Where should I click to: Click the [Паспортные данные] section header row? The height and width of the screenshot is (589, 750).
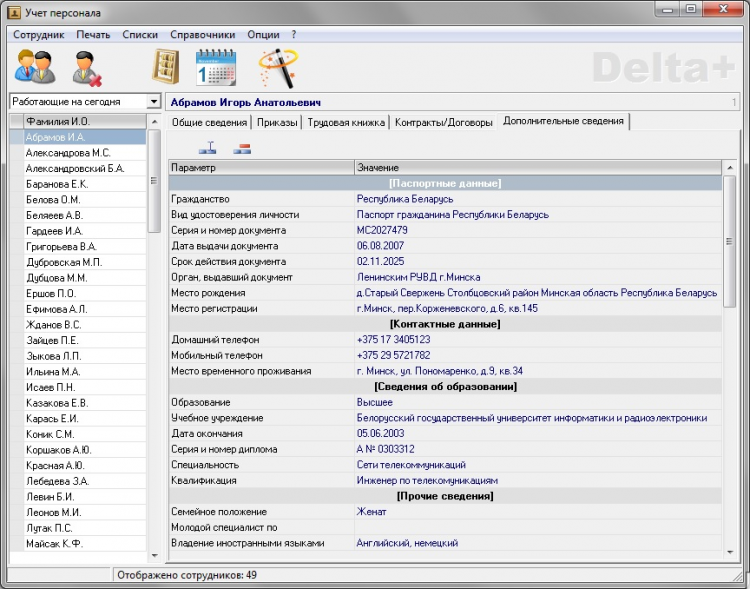pyautogui.click(x=445, y=183)
